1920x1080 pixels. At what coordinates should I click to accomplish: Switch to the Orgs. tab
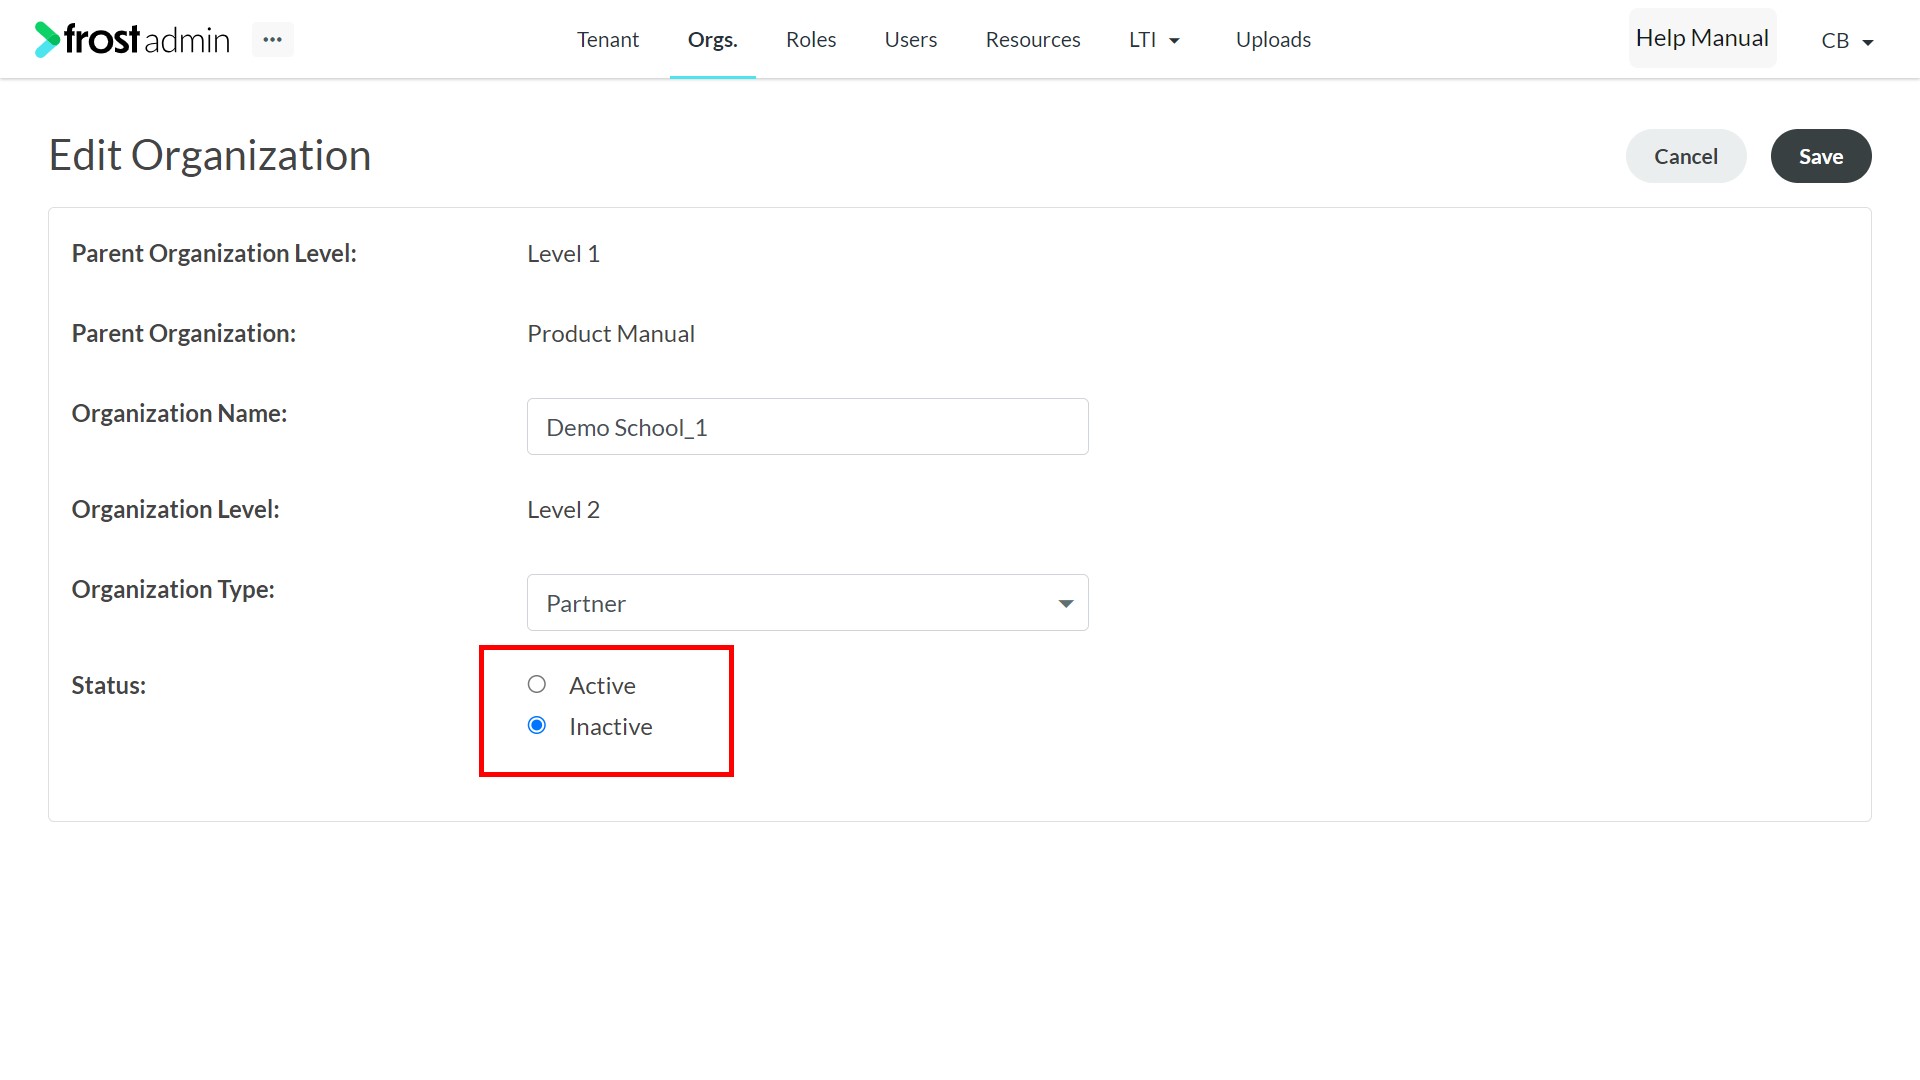tap(712, 39)
